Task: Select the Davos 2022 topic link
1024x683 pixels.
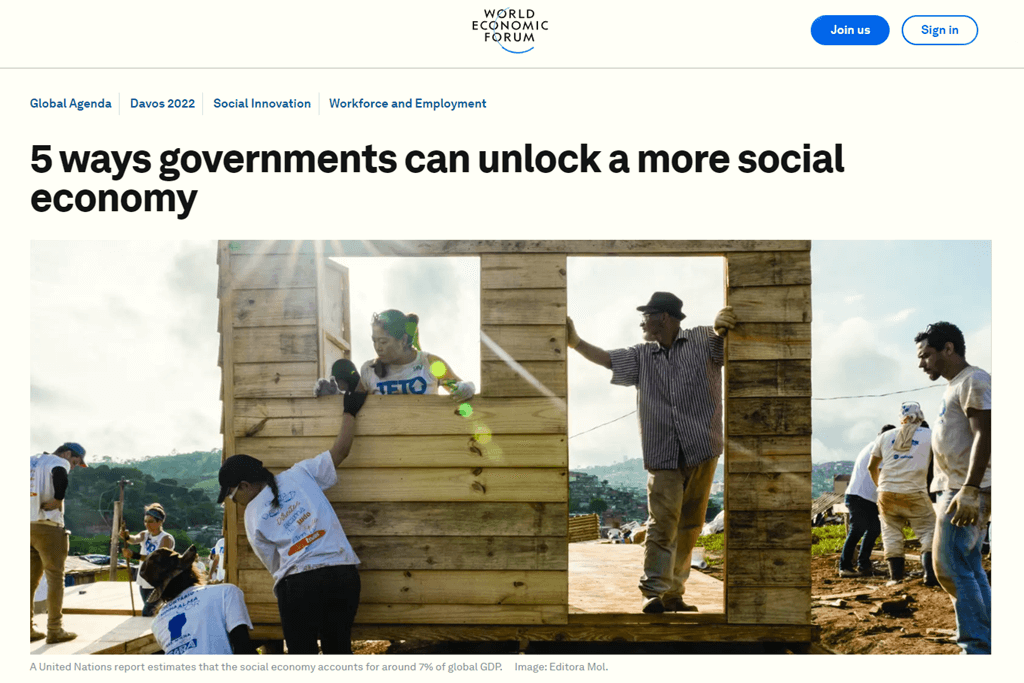Action: (163, 103)
